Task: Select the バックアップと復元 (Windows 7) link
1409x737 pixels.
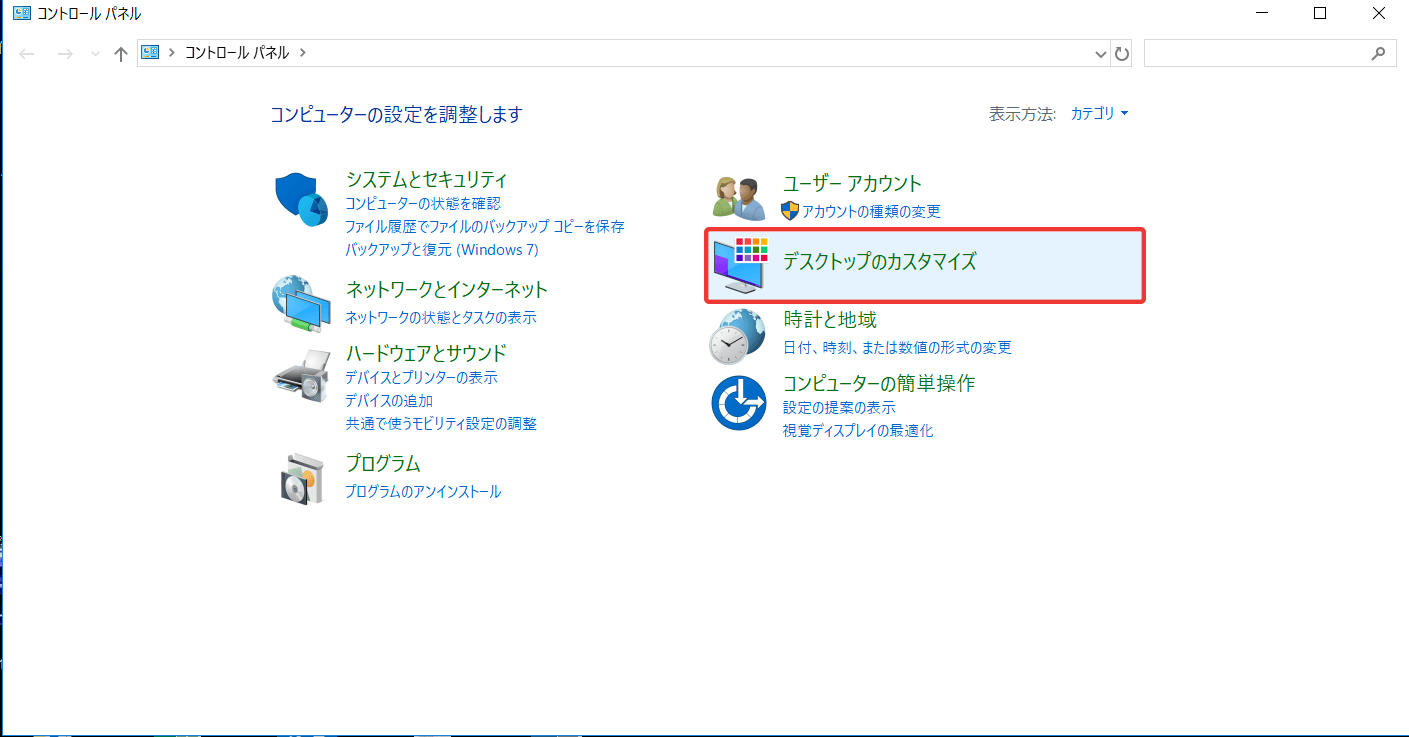Action: tap(441, 250)
